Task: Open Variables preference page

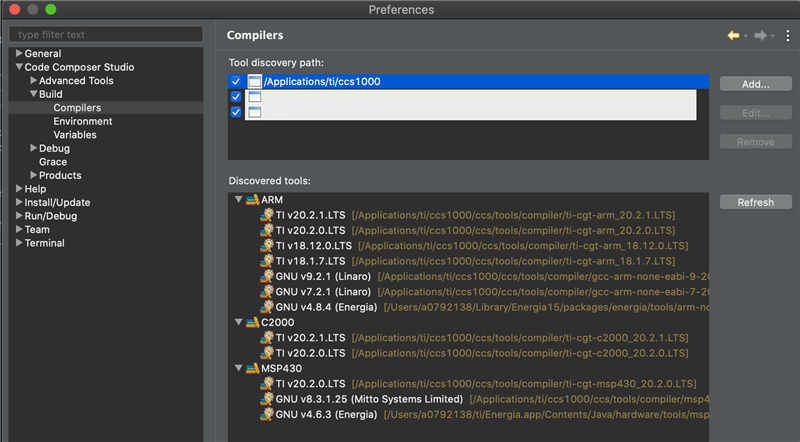Action: pos(75,135)
